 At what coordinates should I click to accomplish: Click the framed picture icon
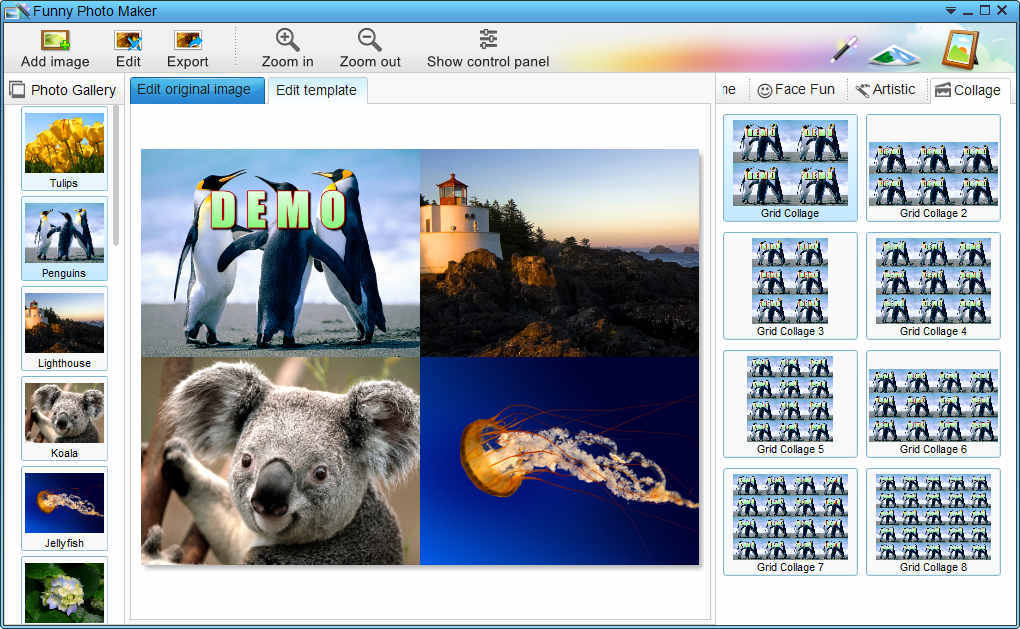tap(960, 49)
